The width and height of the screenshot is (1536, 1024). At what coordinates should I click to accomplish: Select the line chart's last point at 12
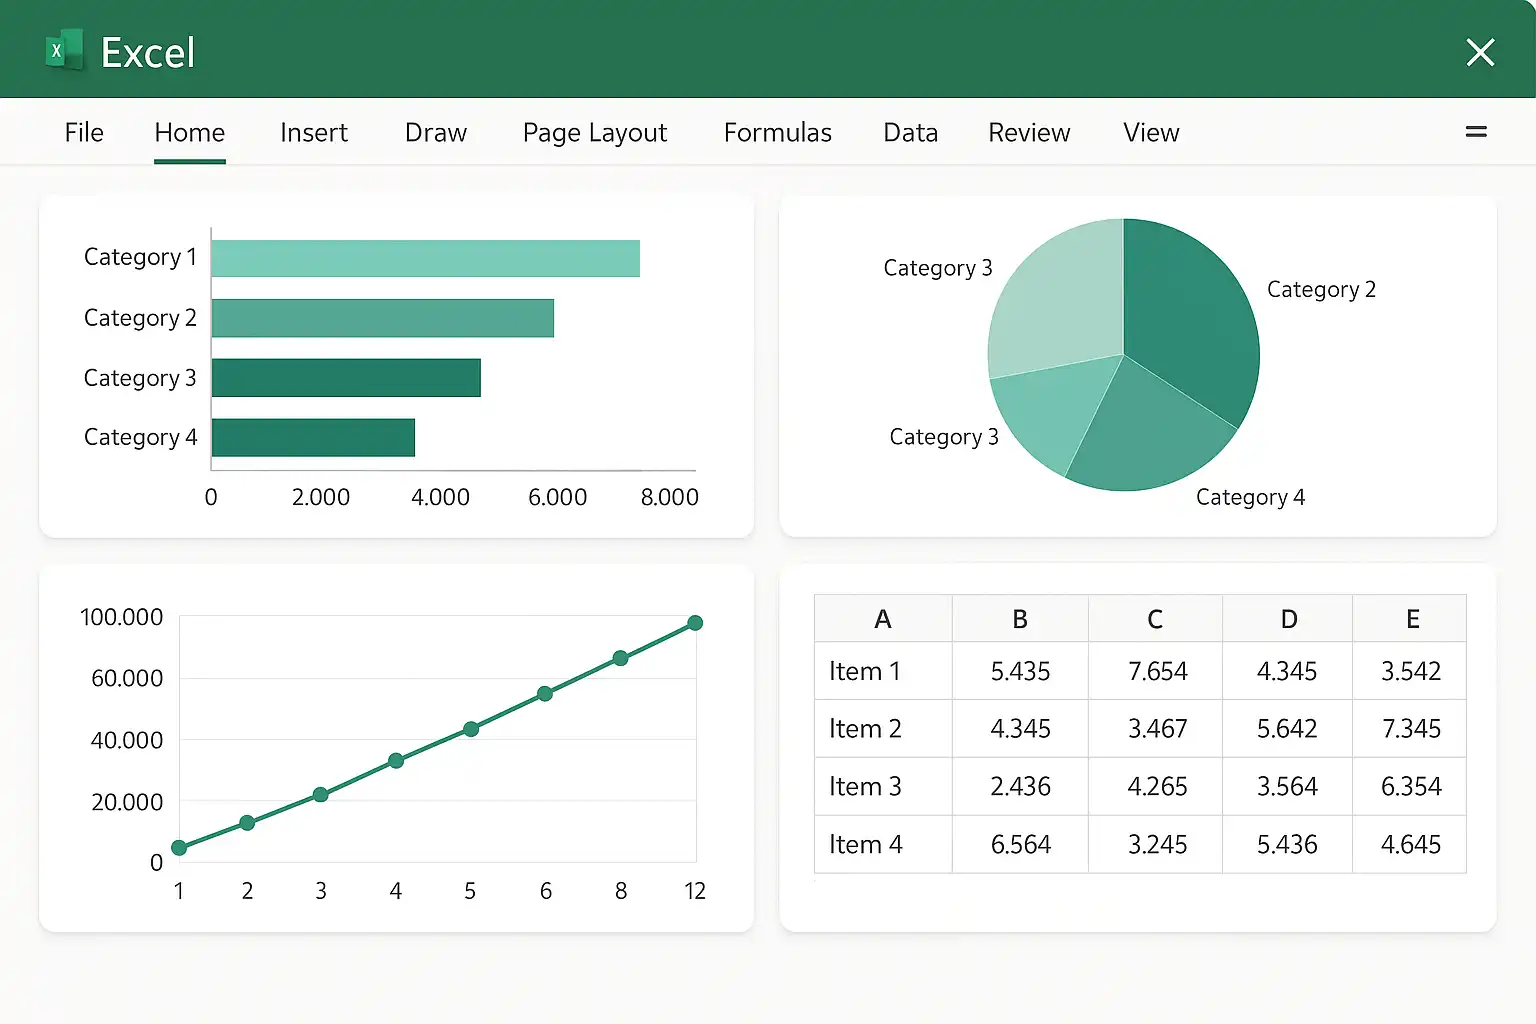pos(695,623)
